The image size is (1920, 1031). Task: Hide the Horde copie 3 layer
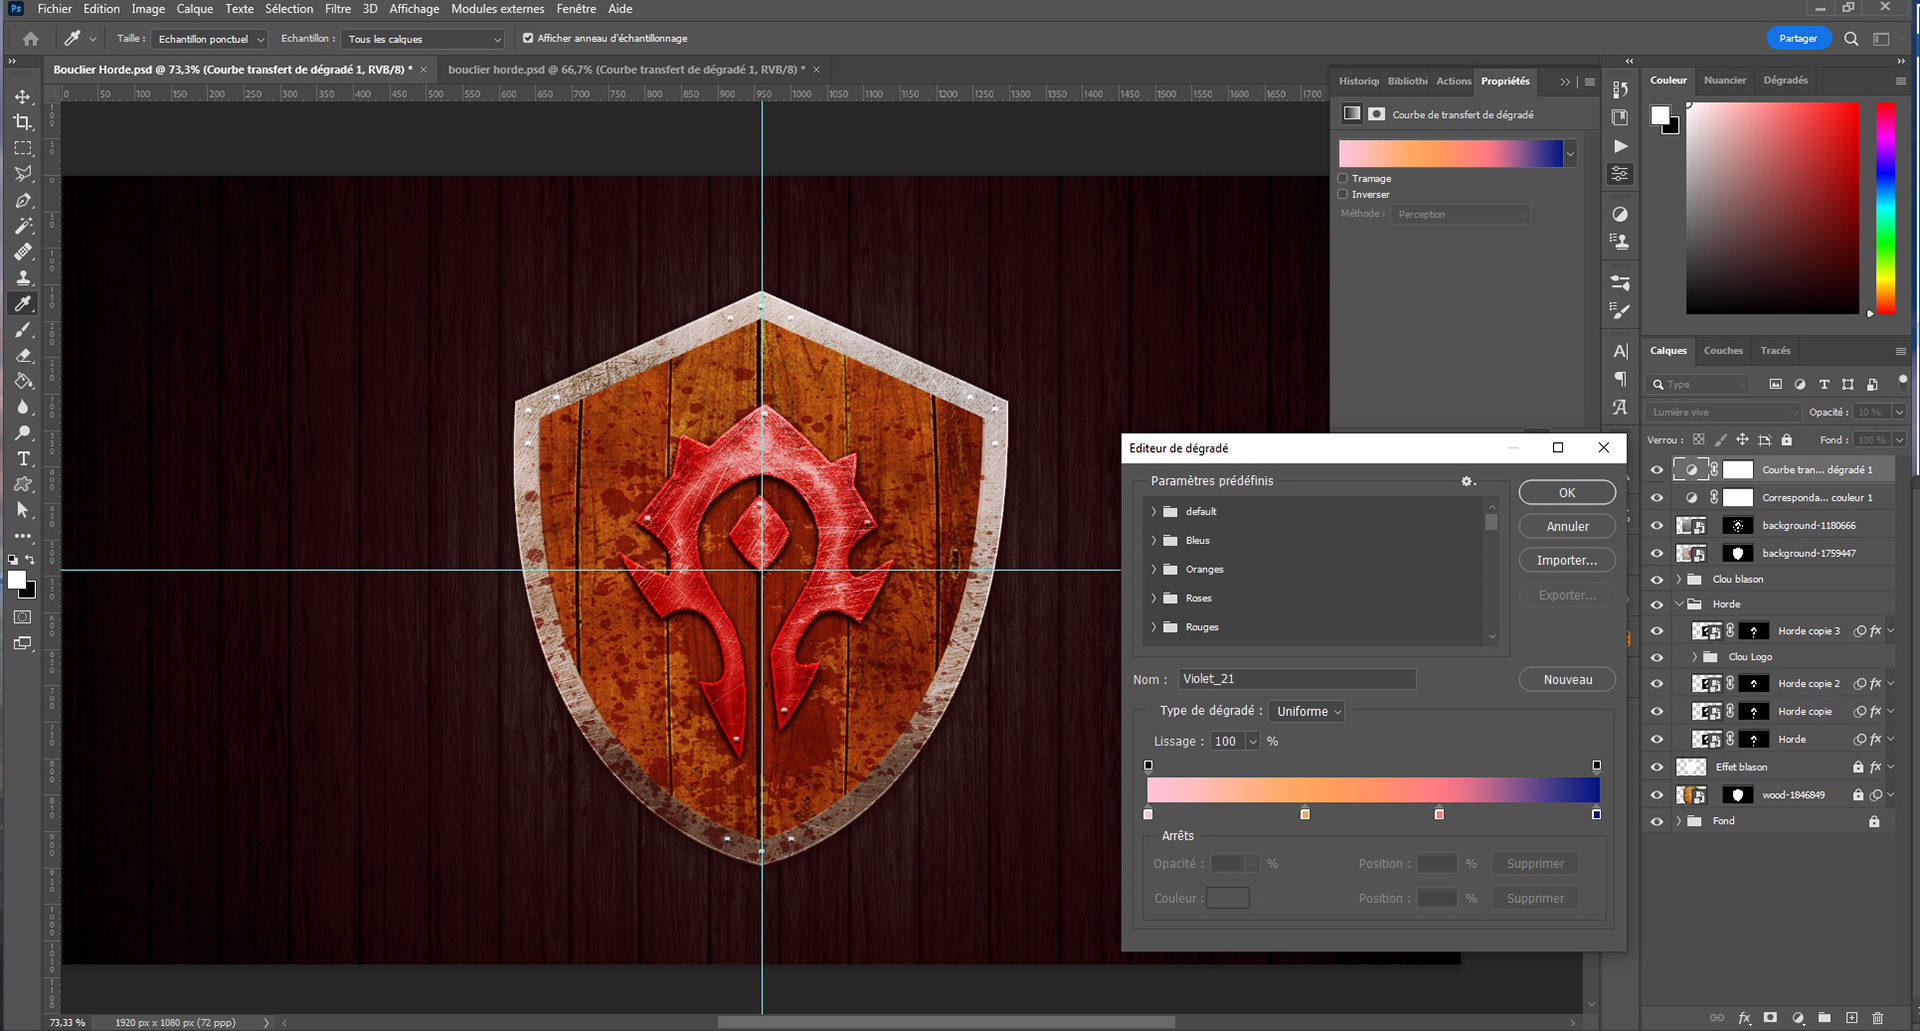click(x=1657, y=632)
